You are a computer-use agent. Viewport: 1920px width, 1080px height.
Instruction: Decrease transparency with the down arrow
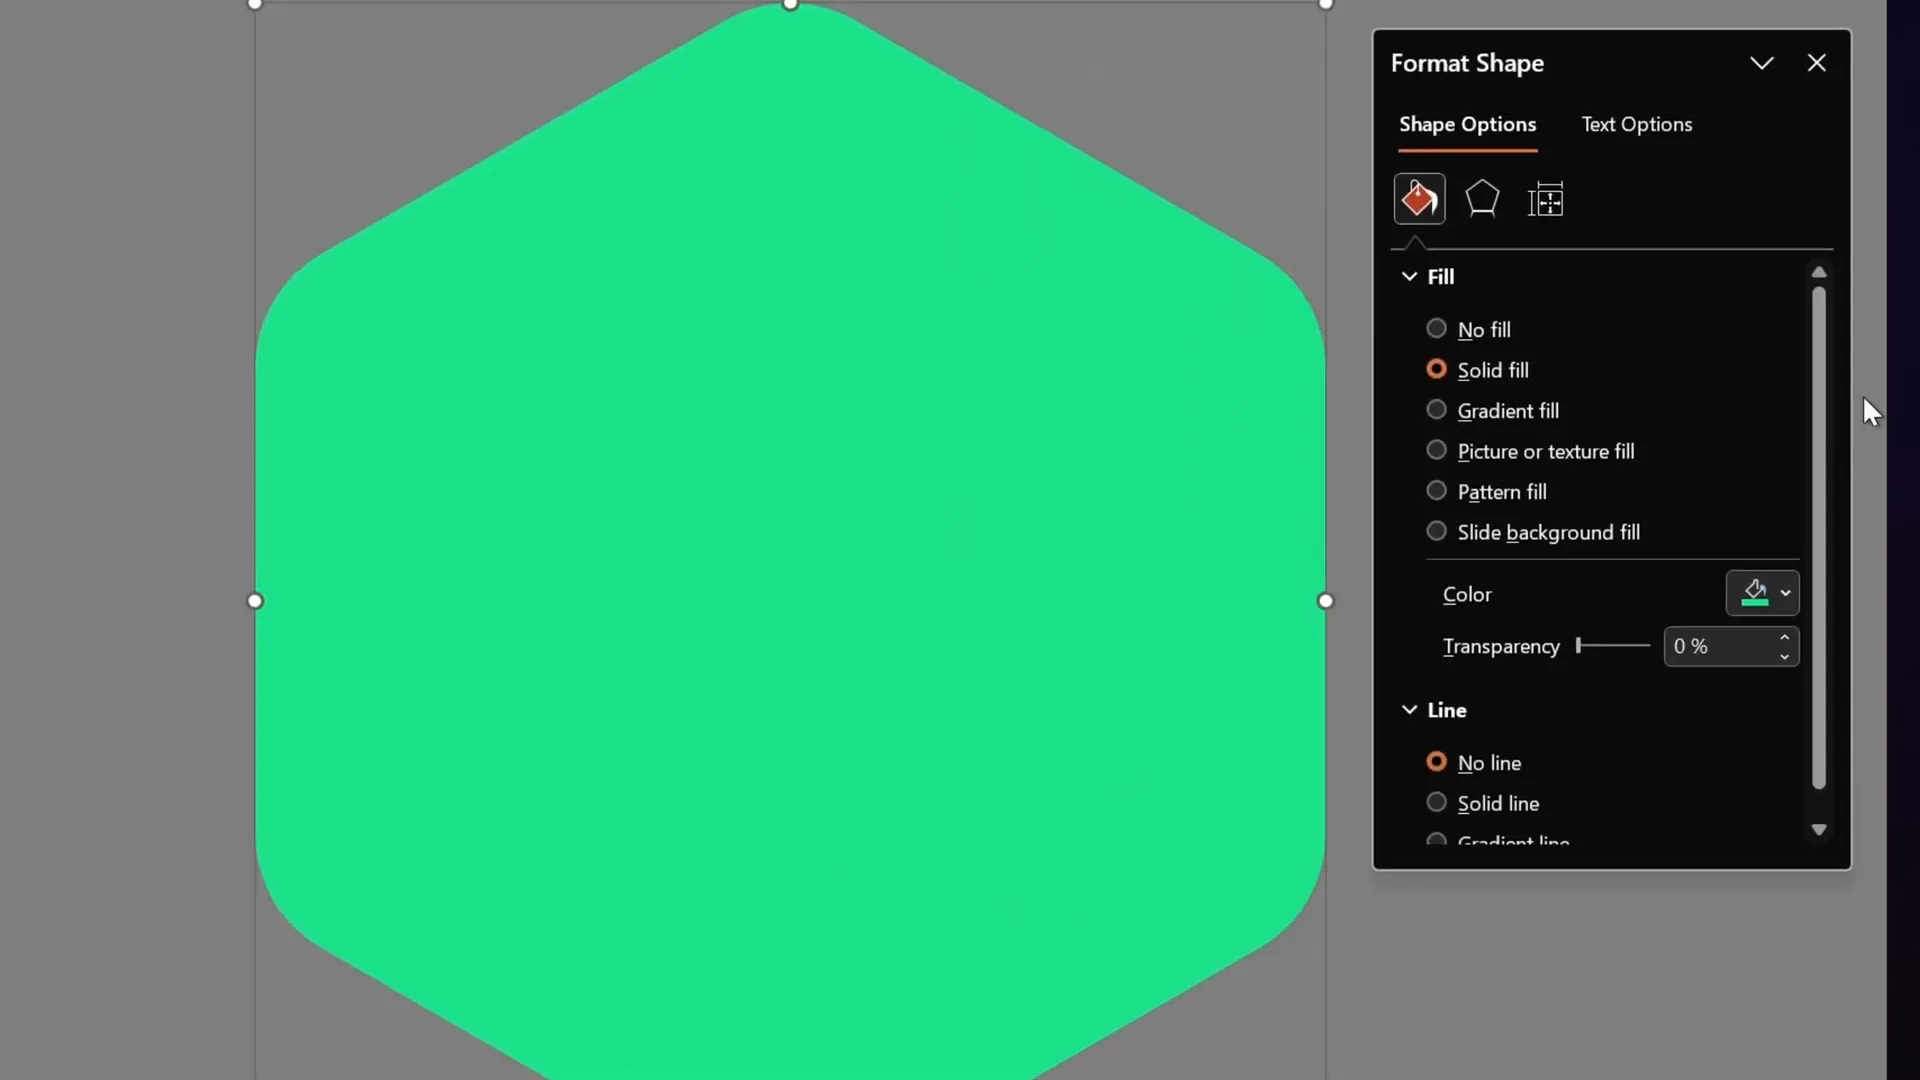coord(1784,657)
